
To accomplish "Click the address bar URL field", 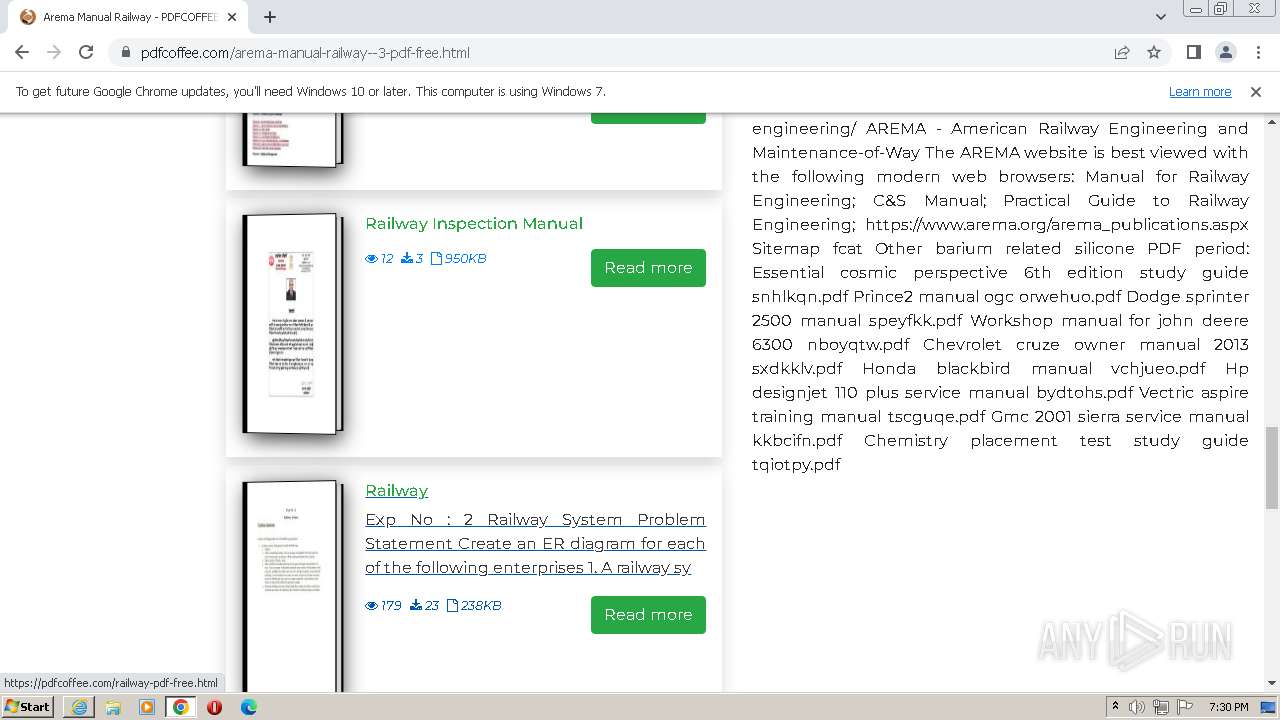I will click(610, 53).
